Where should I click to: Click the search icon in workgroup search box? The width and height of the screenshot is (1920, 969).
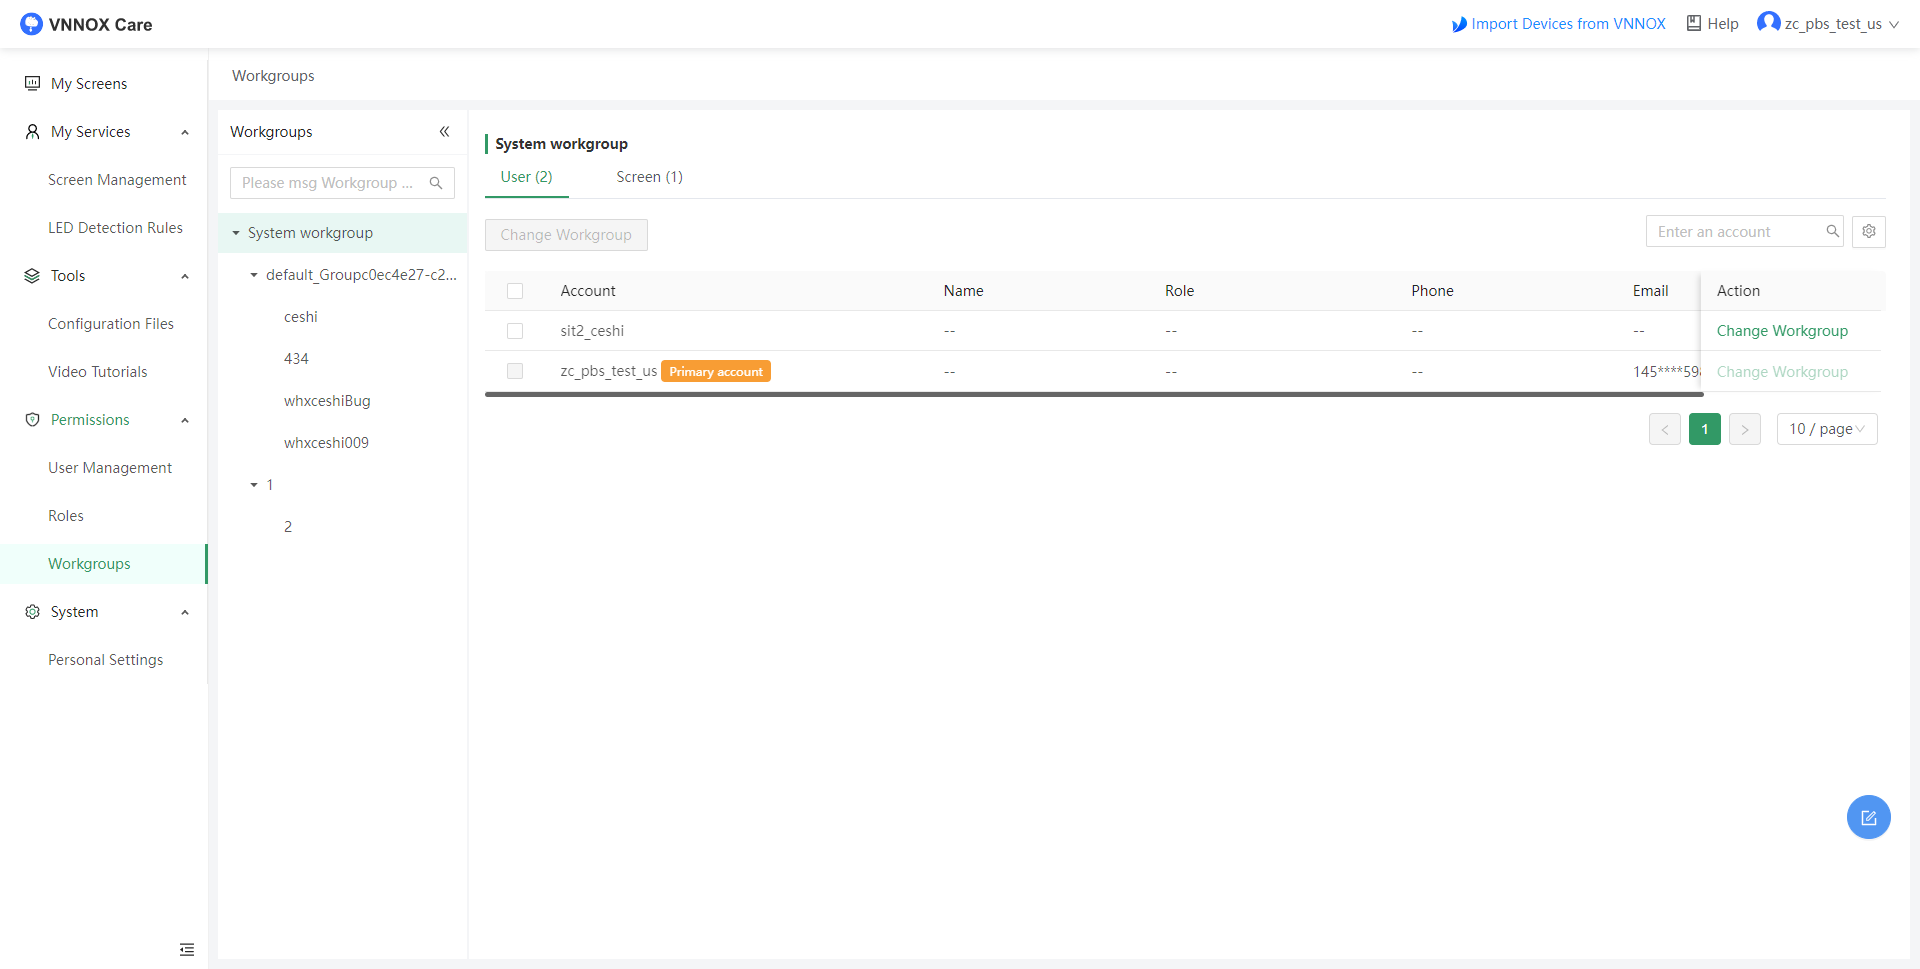436,183
